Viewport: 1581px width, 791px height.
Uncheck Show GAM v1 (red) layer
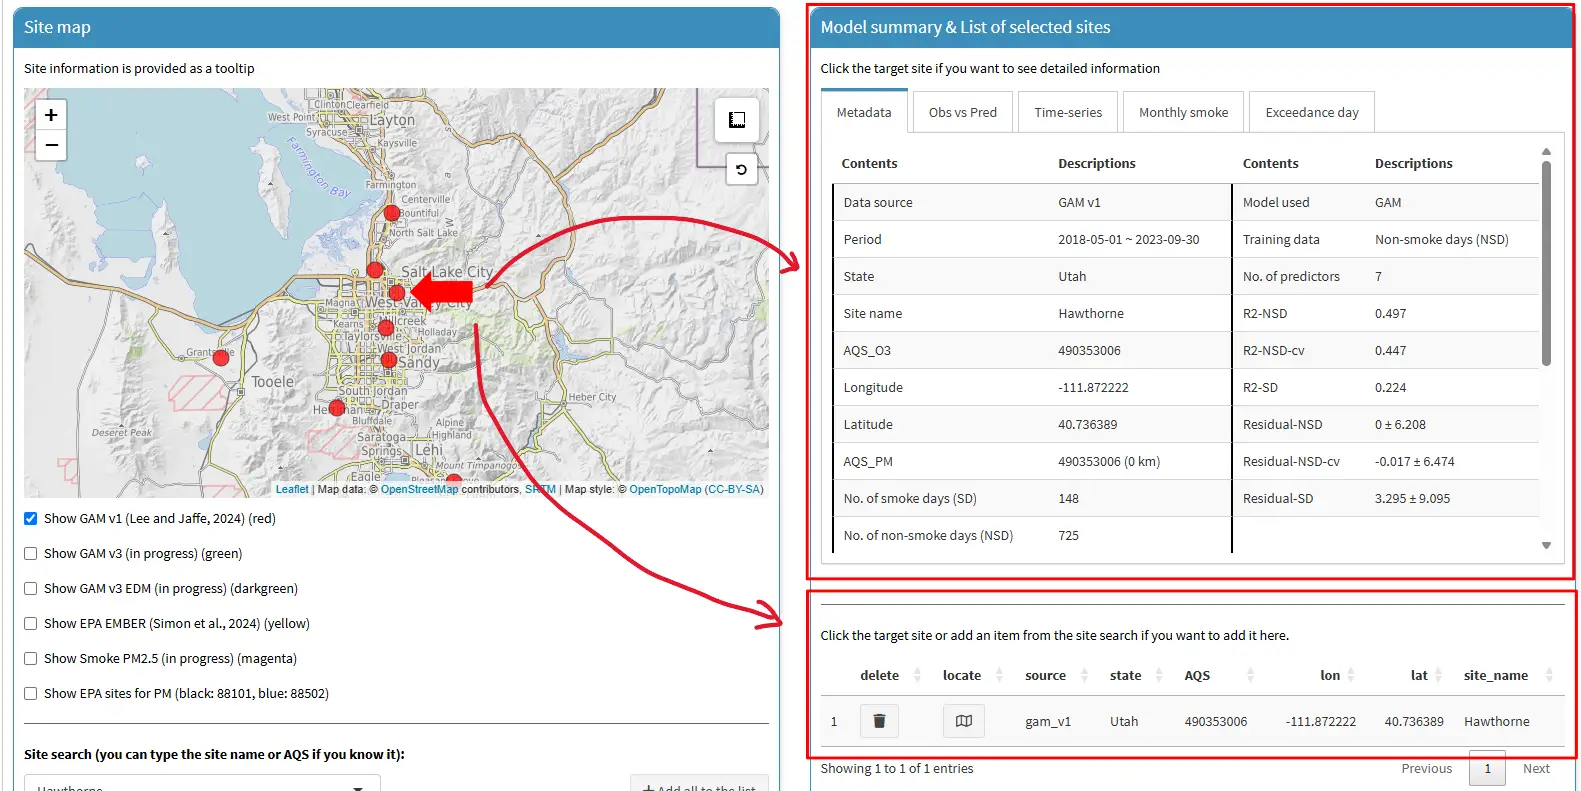[31, 519]
